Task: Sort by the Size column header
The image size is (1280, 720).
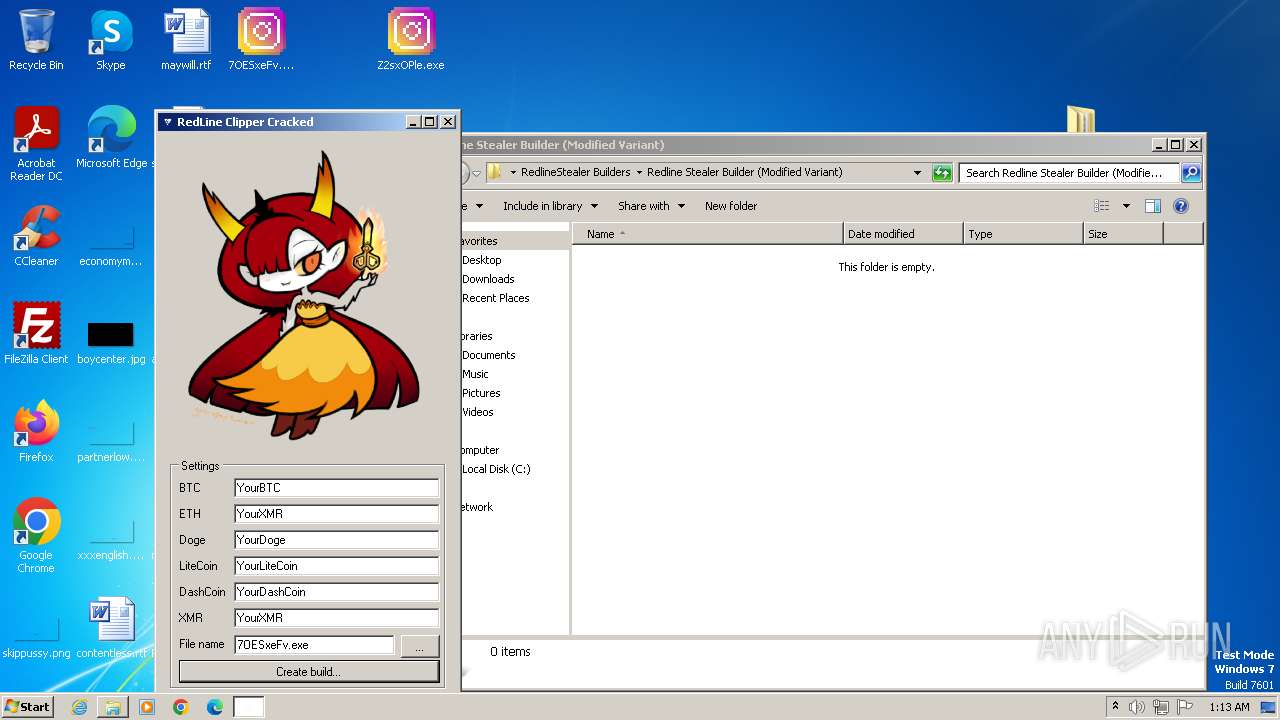Action: (x=1123, y=234)
